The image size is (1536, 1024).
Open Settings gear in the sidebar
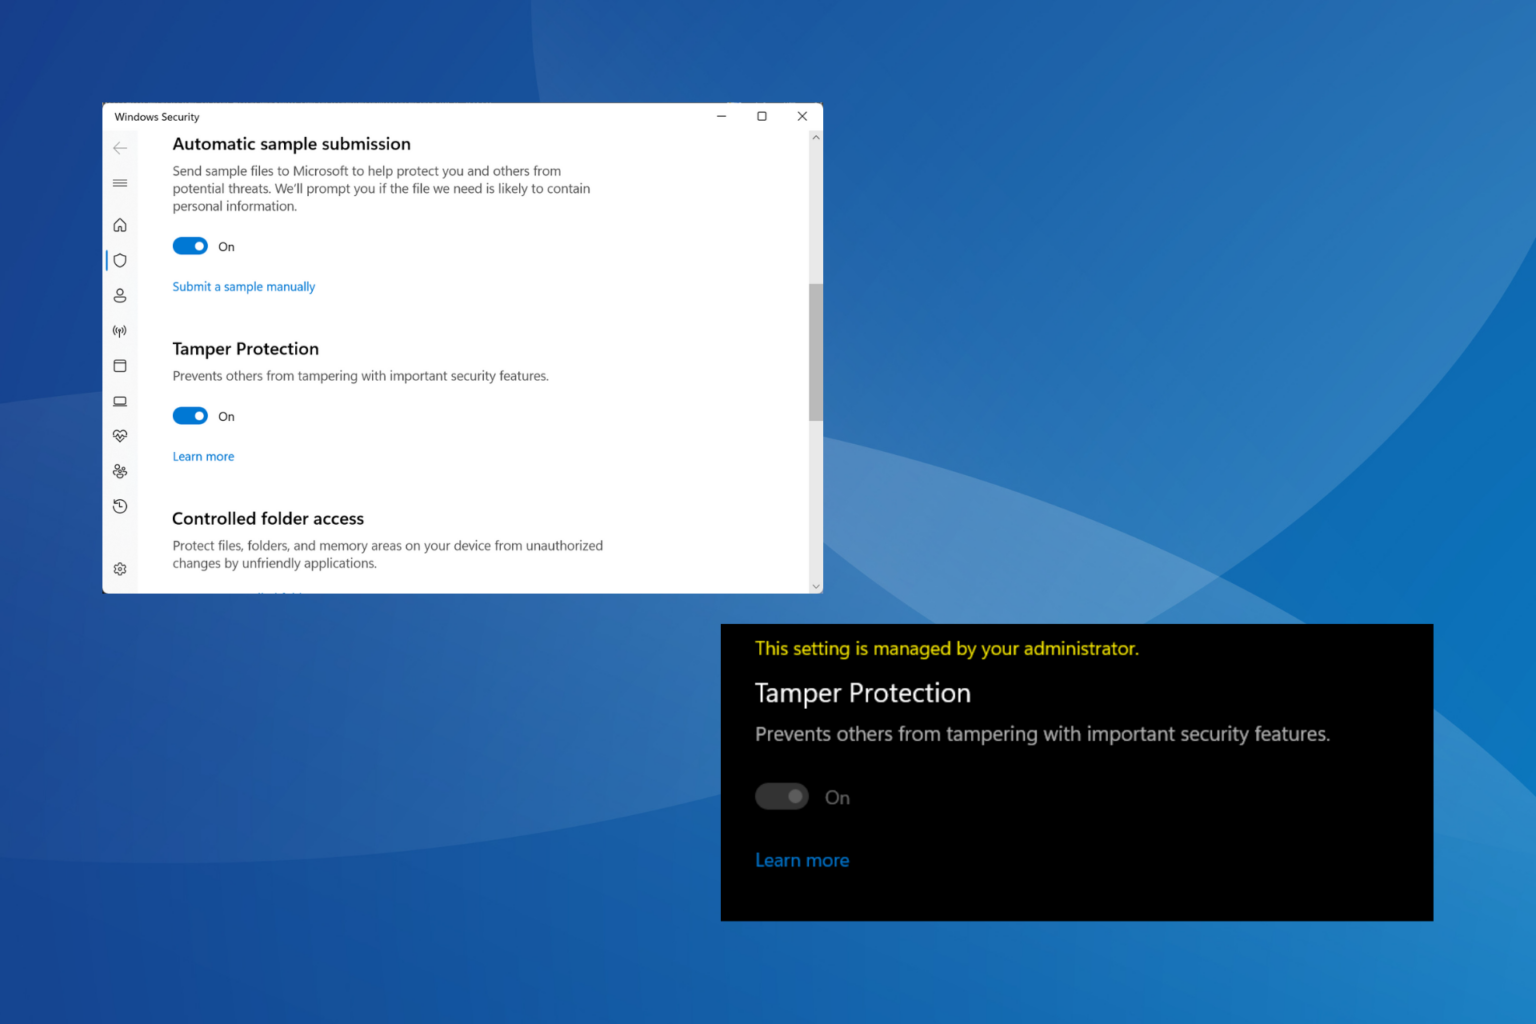pyautogui.click(x=120, y=569)
